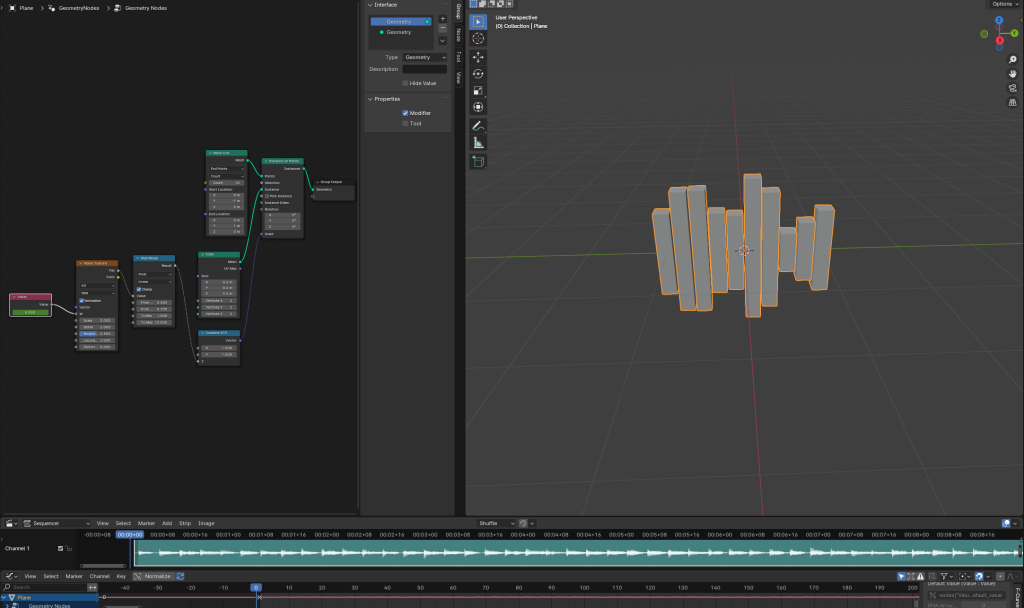Open the viewport Options dropdown

1003,4
